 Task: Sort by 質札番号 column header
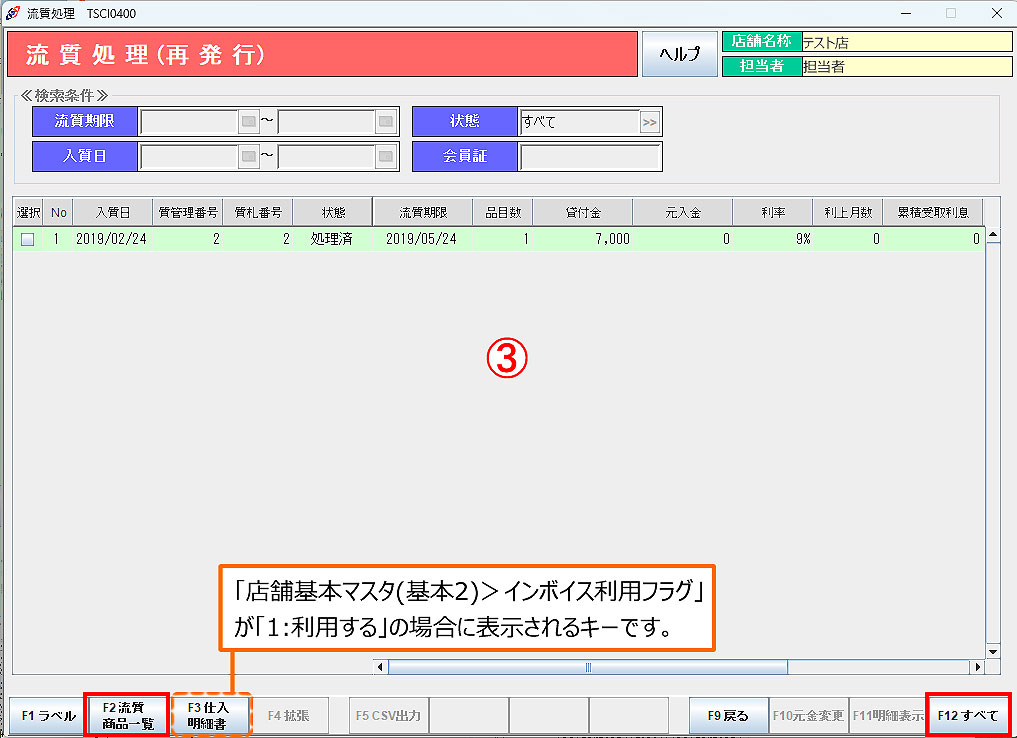(258, 212)
